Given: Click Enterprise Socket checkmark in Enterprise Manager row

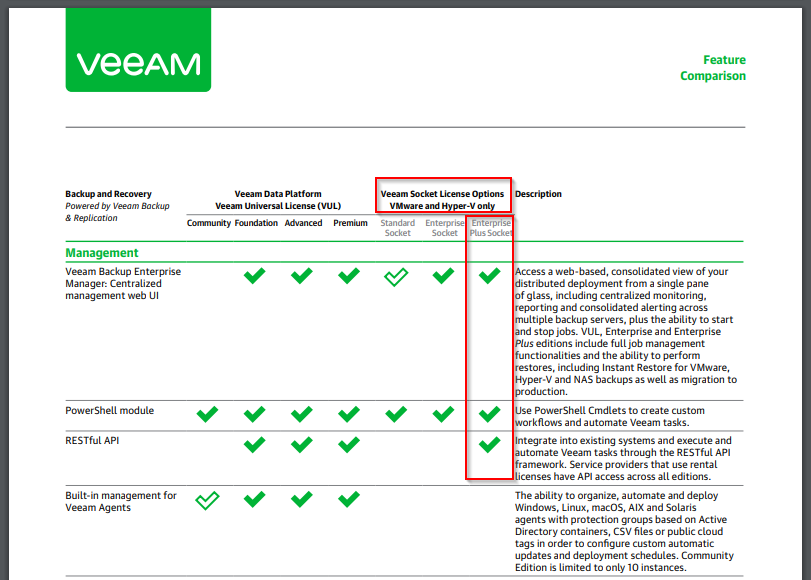Looking at the screenshot, I should (443, 276).
